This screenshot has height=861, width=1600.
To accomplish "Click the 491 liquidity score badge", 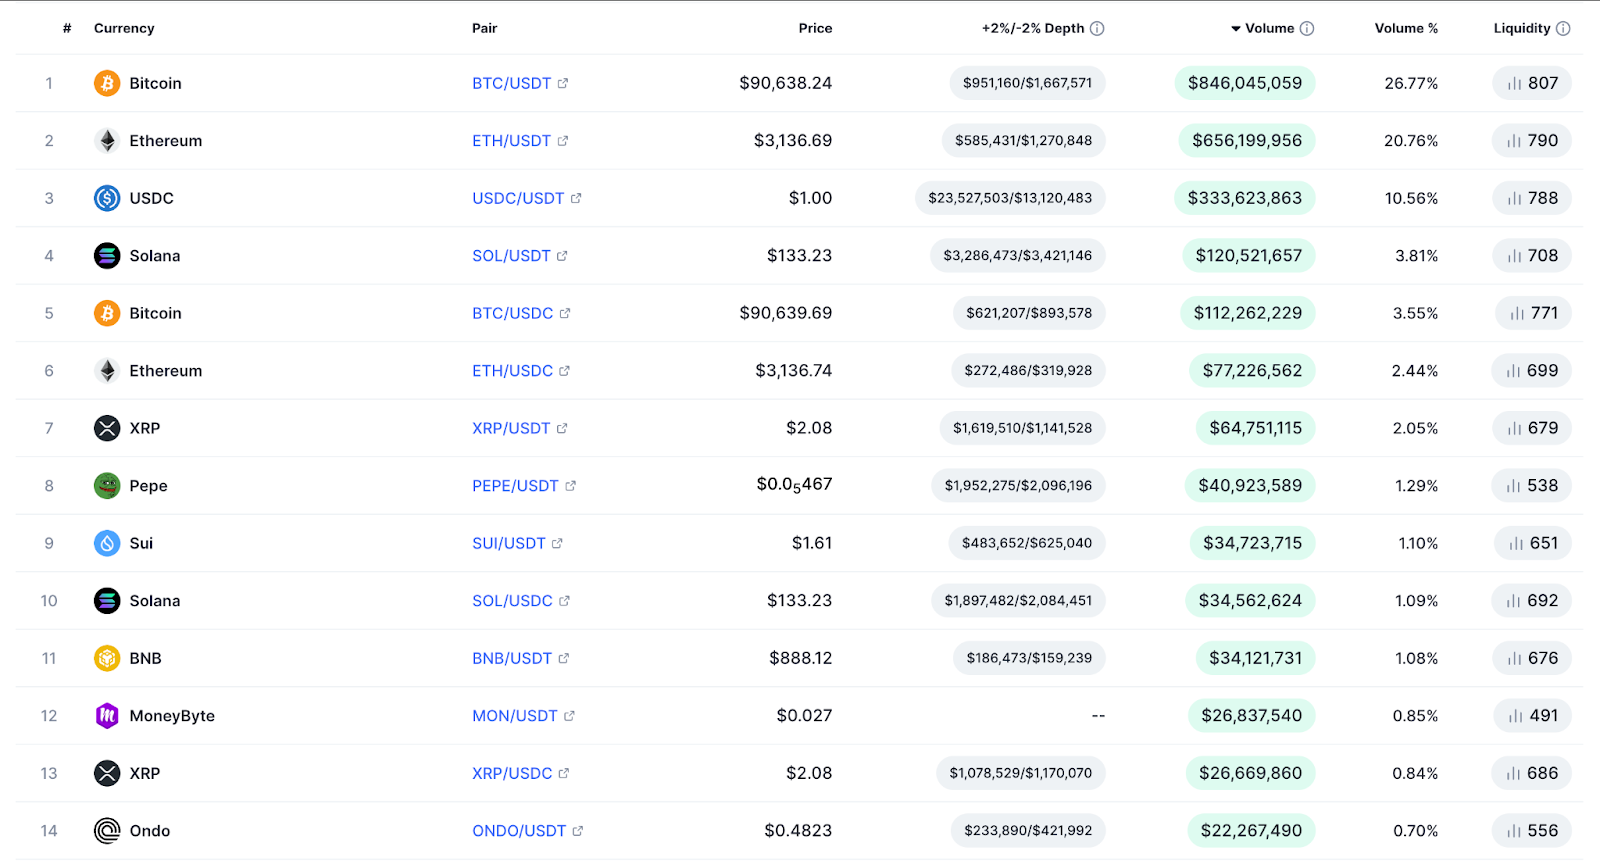I will click(1533, 716).
